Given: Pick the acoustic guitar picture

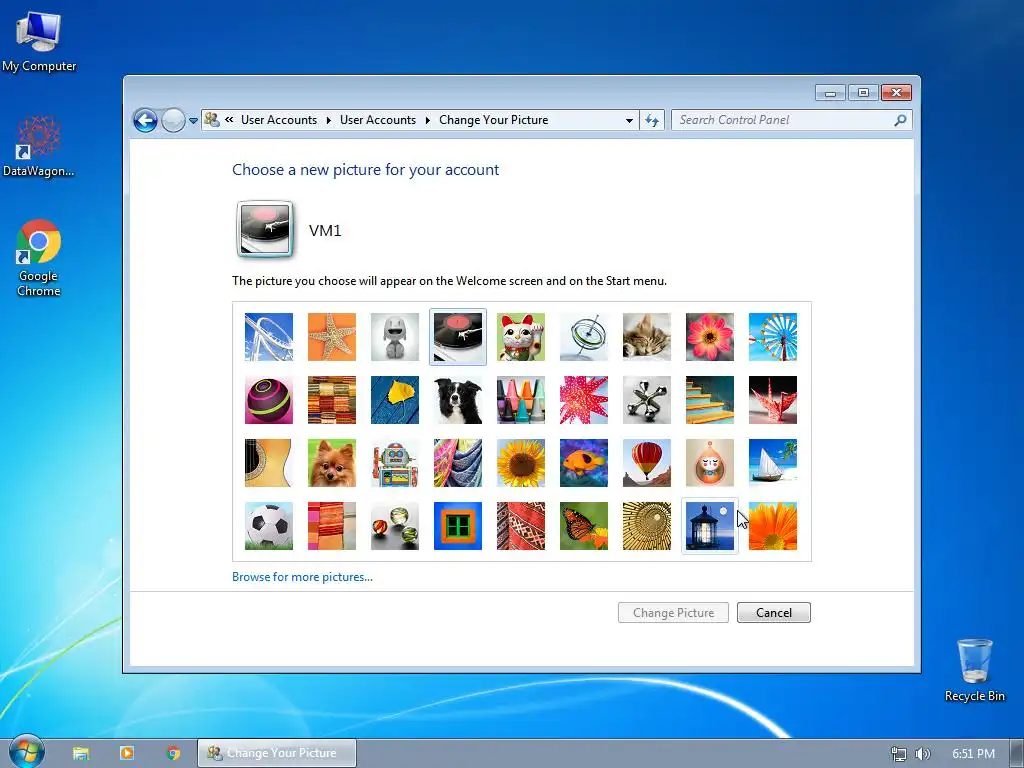Looking at the screenshot, I should [268, 463].
